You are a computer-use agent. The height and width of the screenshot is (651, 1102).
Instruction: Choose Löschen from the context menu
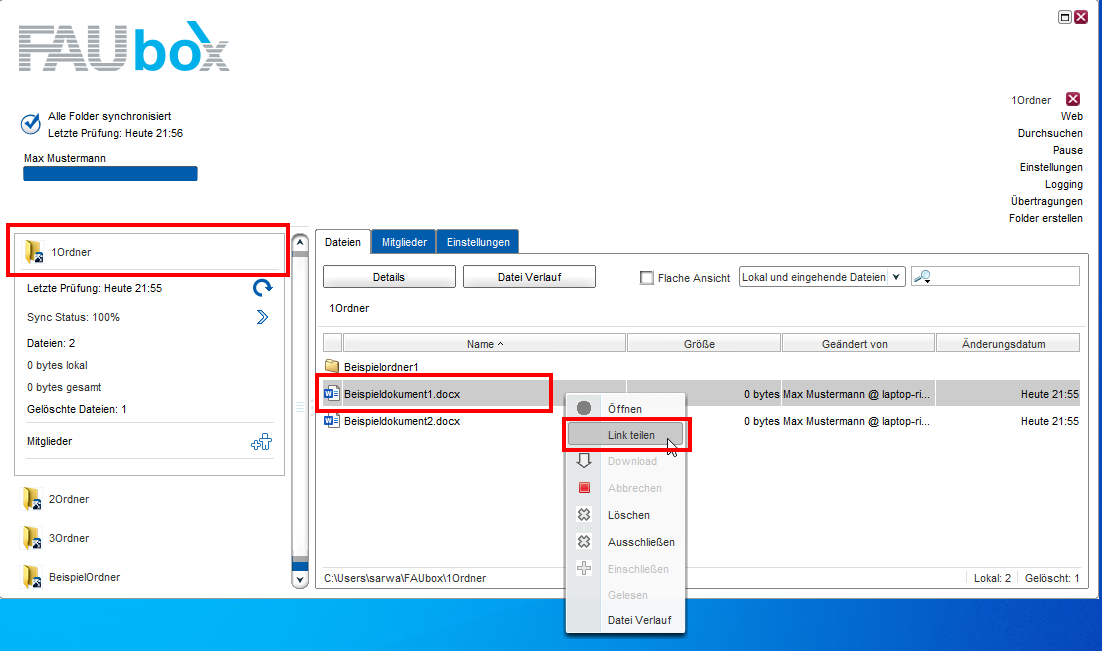[x=625, y=515]
